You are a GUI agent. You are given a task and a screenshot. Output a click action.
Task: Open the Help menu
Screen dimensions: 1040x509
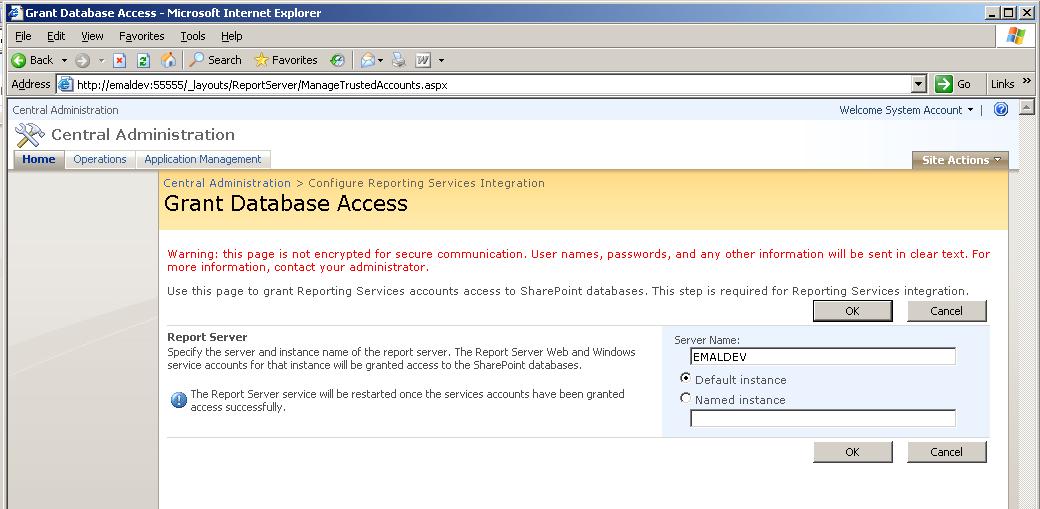pos(231,36)
